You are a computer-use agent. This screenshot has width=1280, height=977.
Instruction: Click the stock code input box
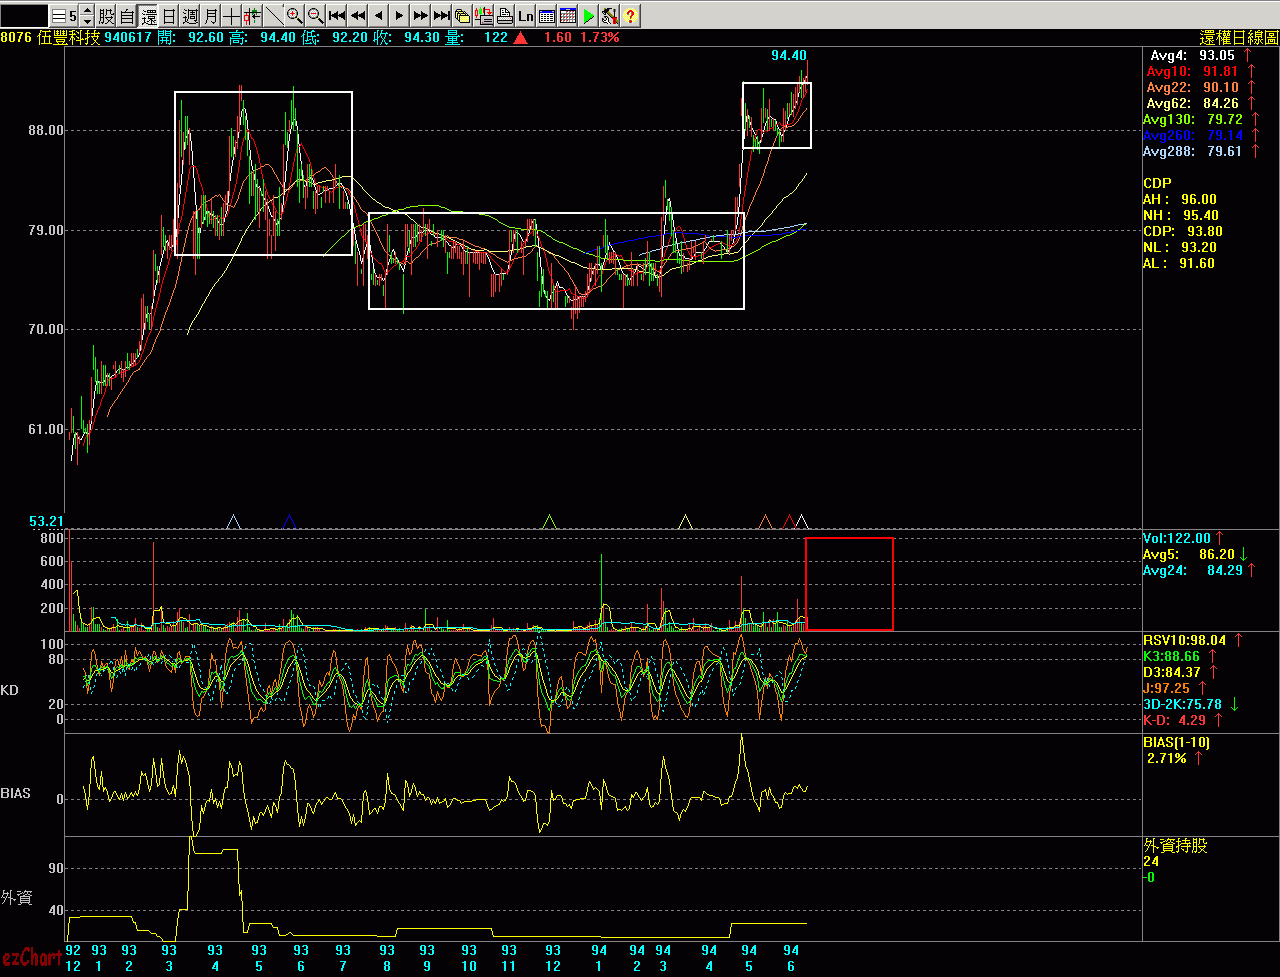click(24, 16)
